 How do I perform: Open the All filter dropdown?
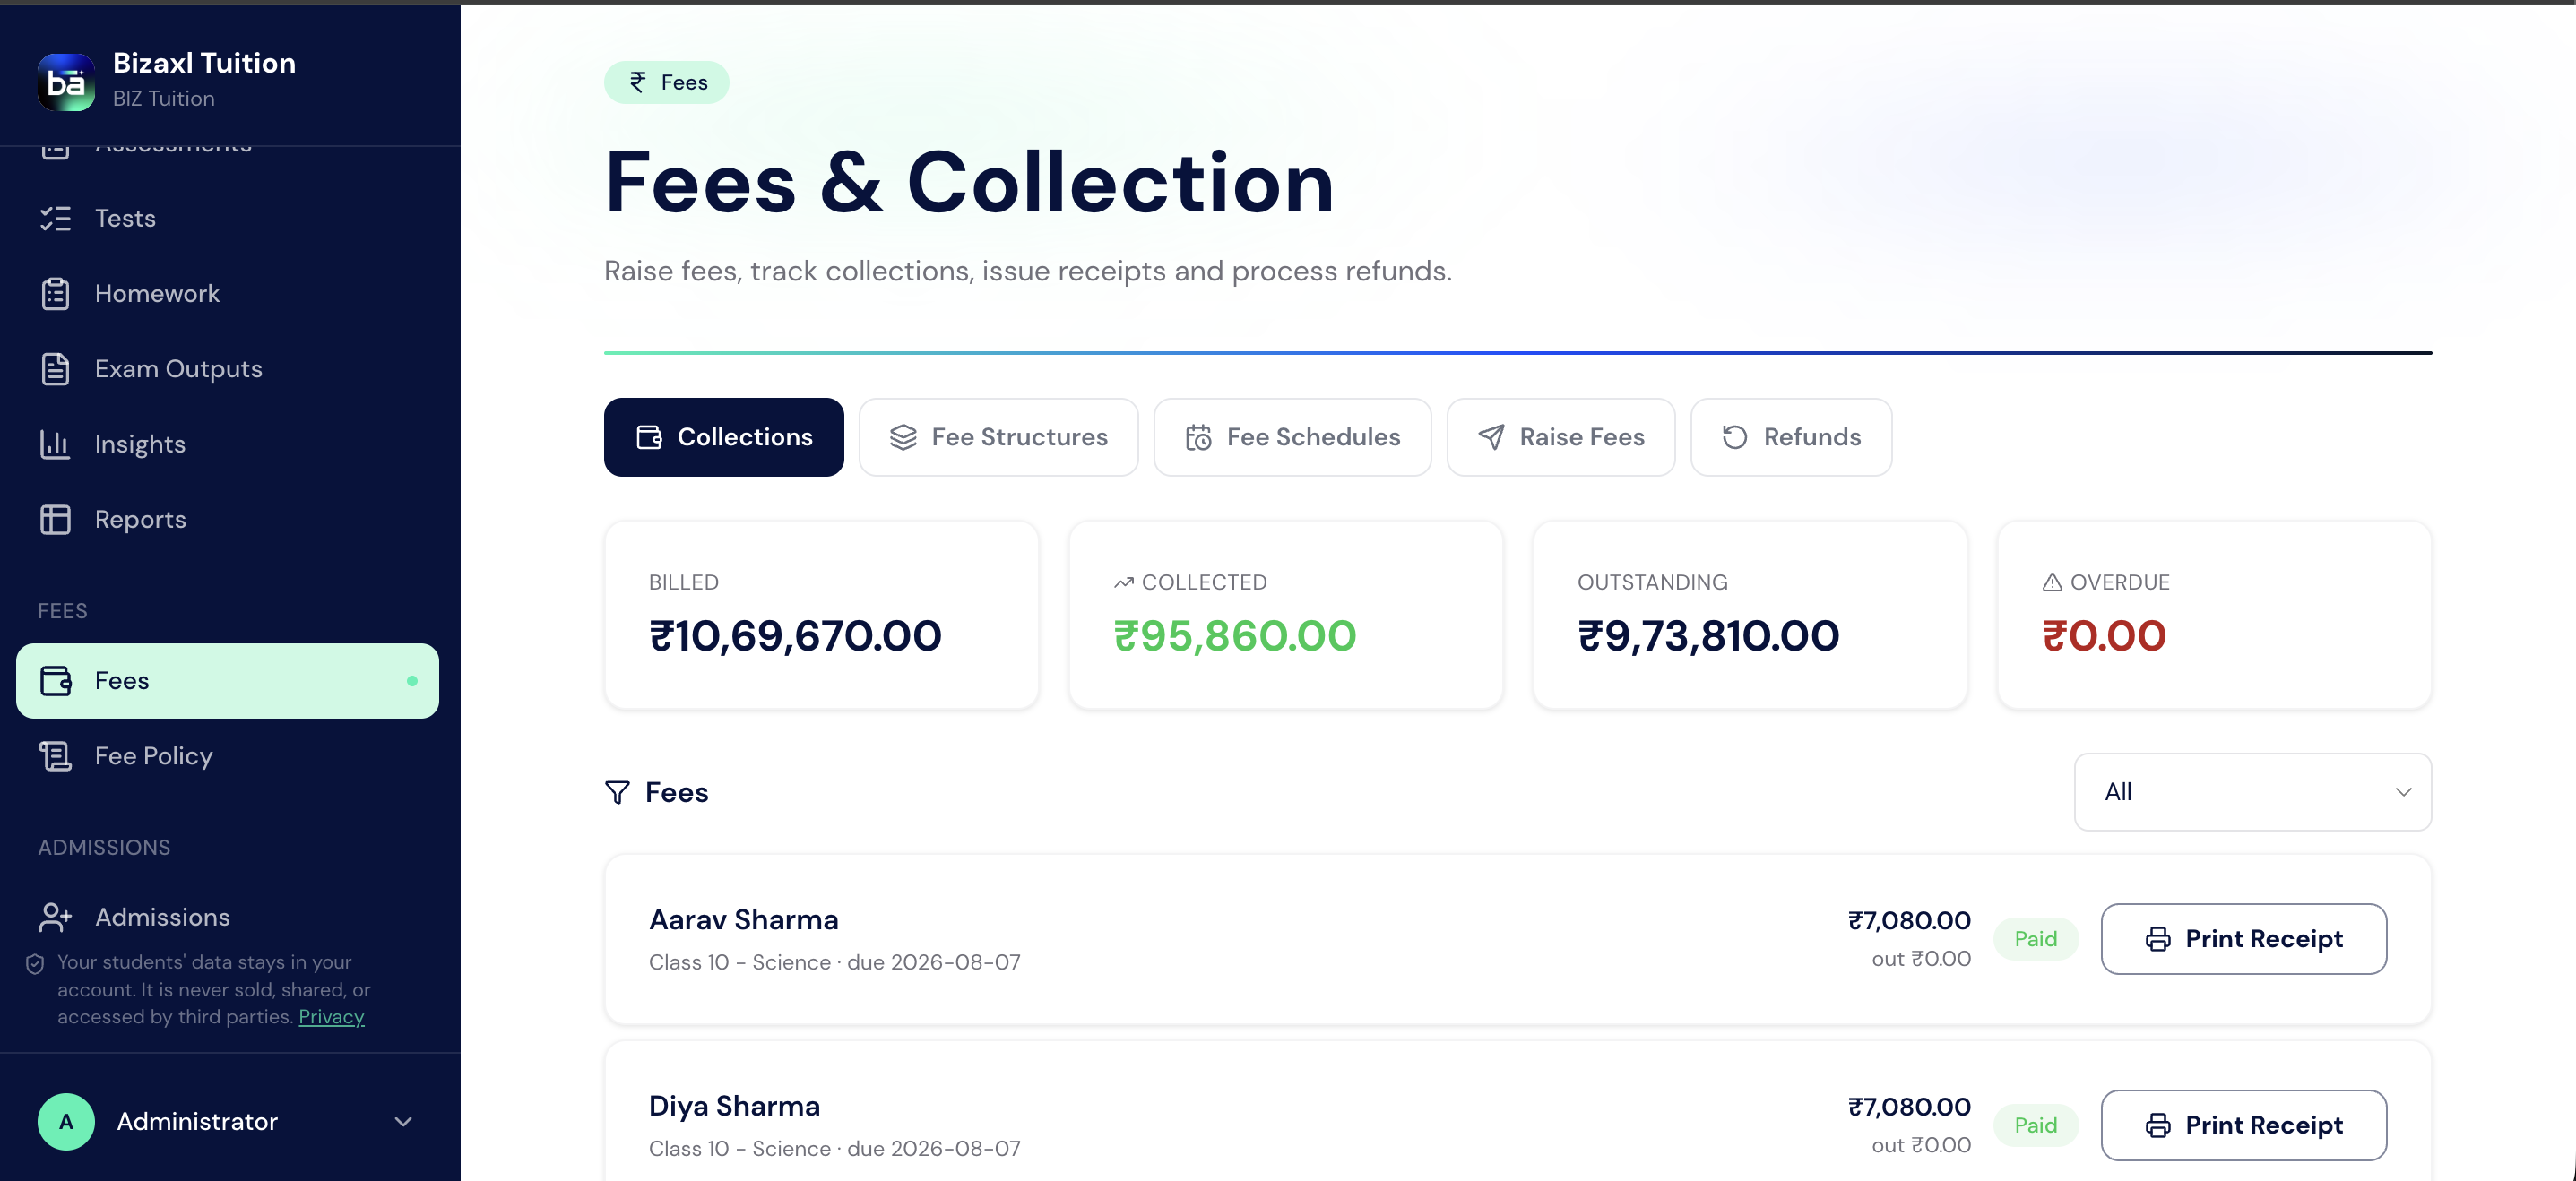[x=2252, y=792]
